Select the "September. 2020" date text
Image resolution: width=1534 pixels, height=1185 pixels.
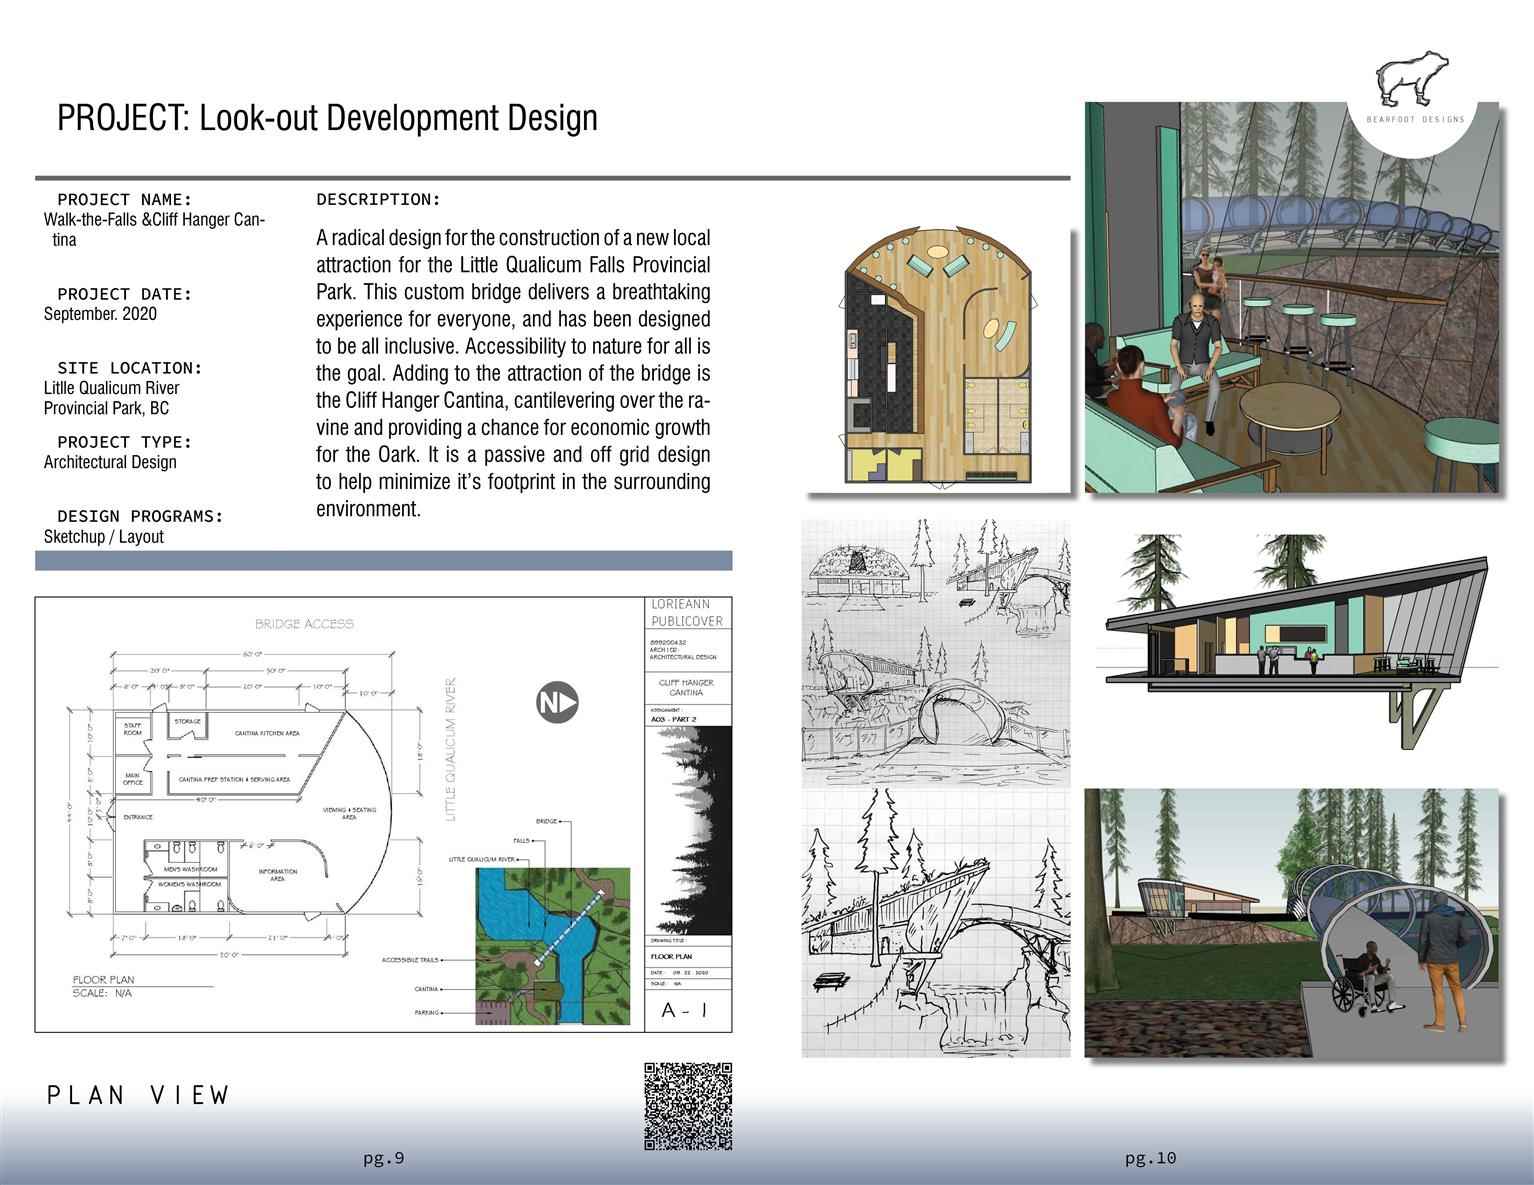[x=100, y=314]
